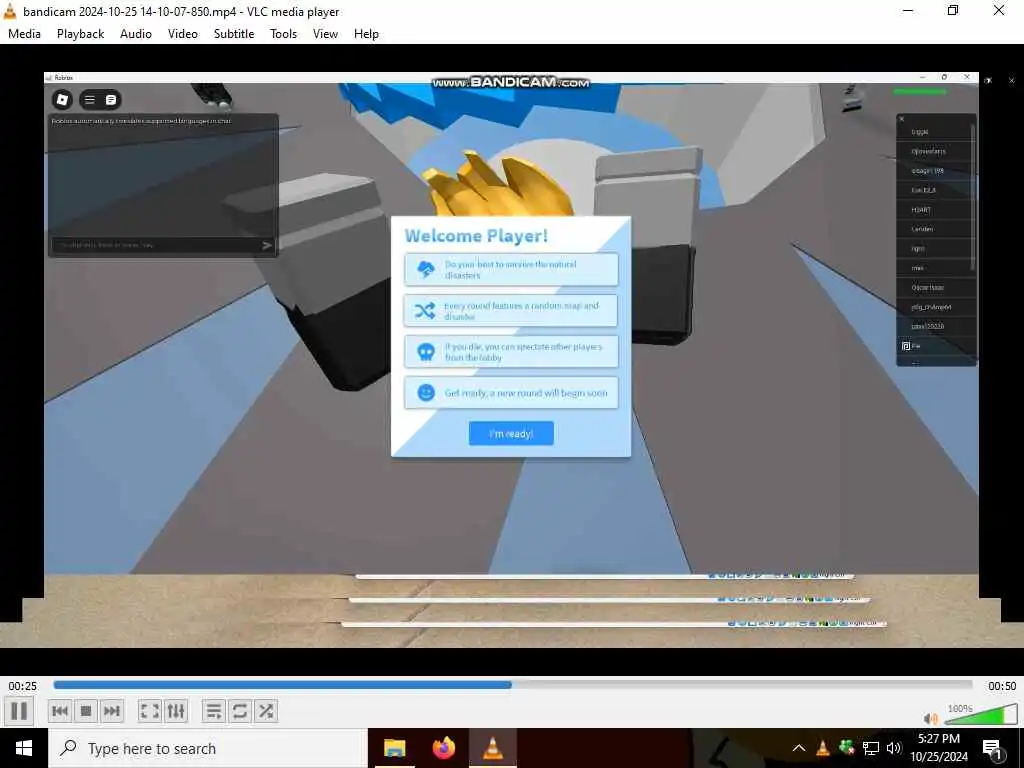This screenshot has width=1024, height=768.
Task: Open the Windows Start menu
Action: (x=24, y=748)
